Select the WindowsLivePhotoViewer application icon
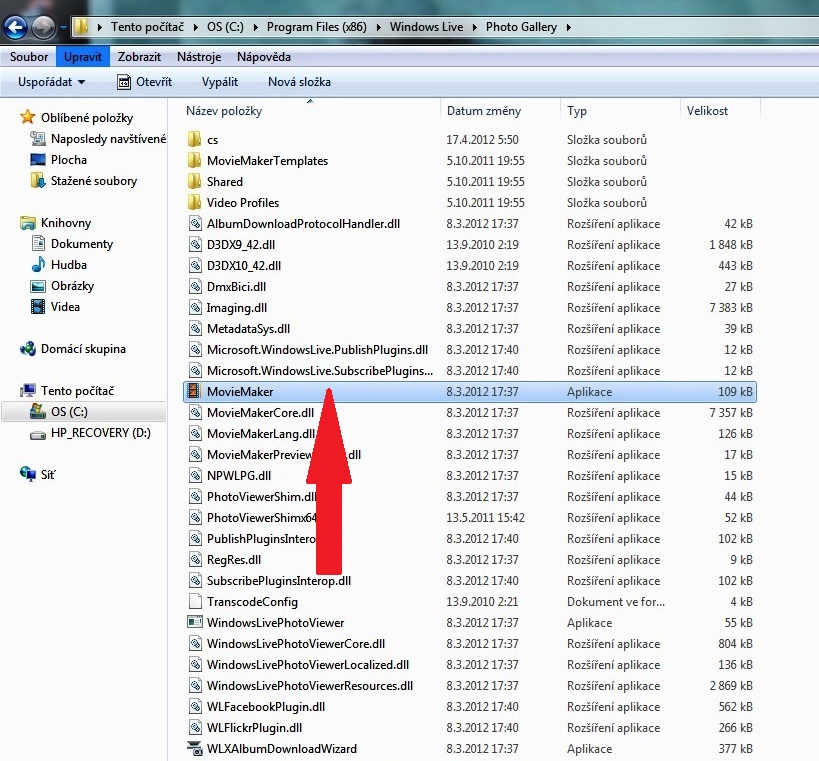This screenshot has height=761, width=819. point(194,622)
